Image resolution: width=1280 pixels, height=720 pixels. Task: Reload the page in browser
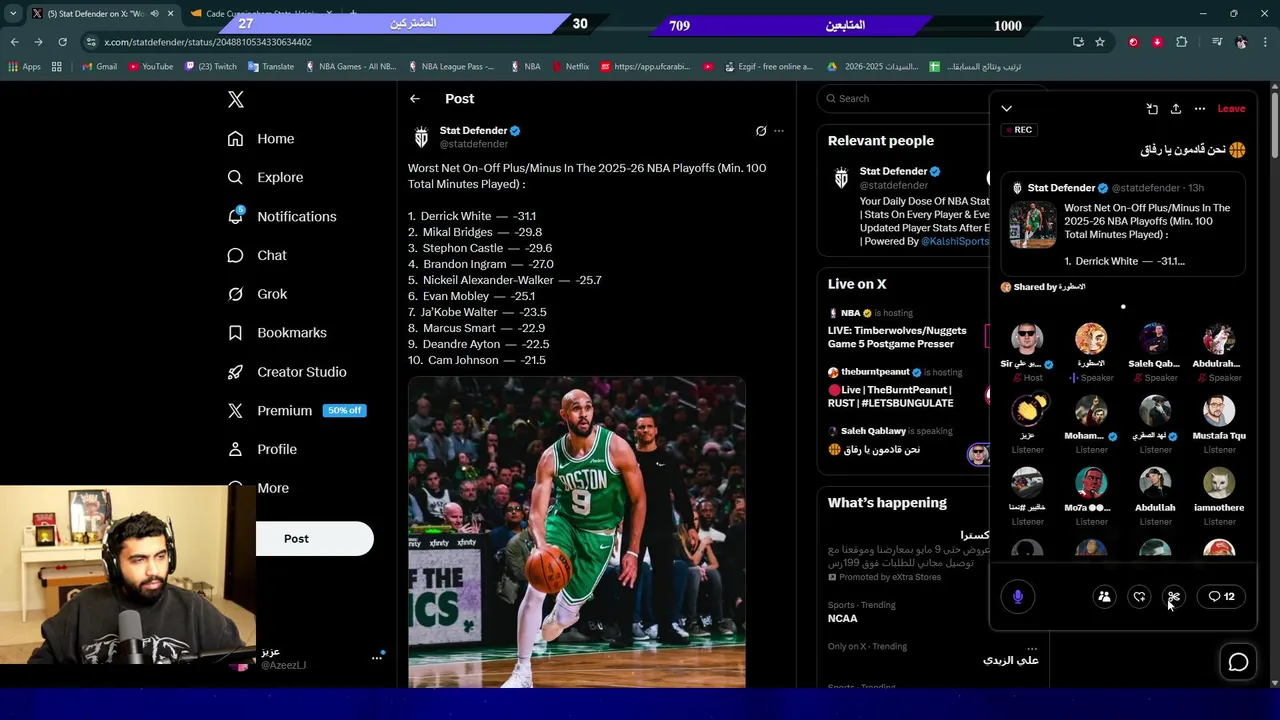[x=62, y=42]
